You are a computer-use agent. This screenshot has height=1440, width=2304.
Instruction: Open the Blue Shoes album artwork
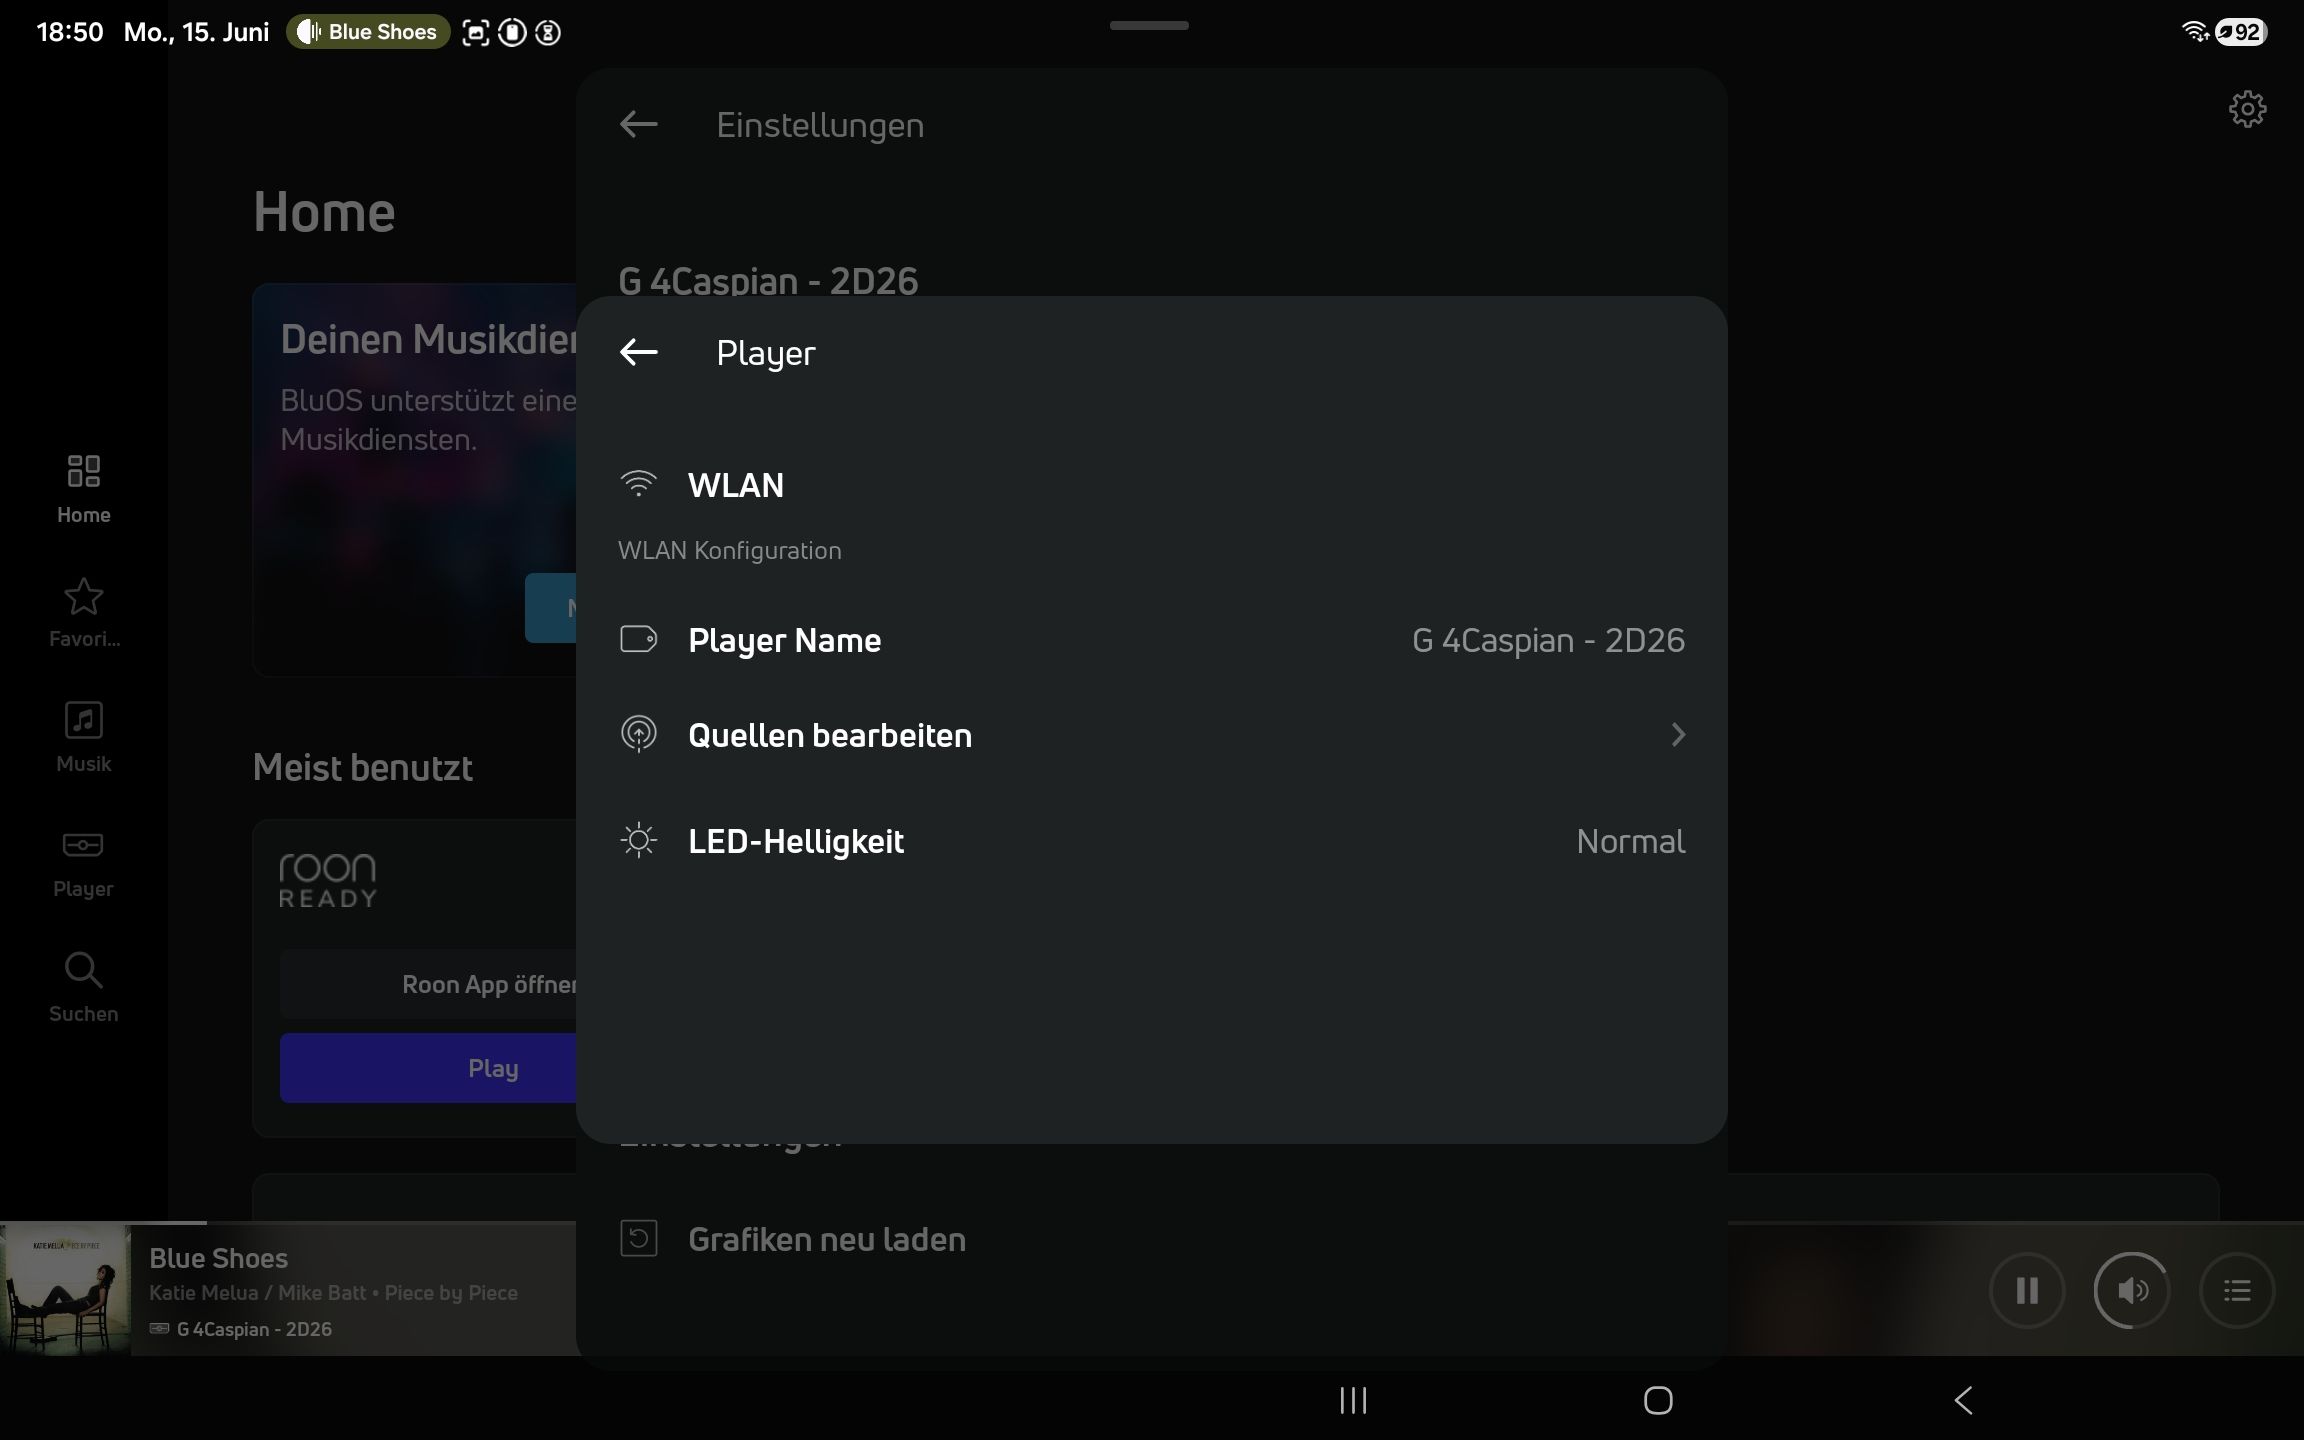point(66,1290)
